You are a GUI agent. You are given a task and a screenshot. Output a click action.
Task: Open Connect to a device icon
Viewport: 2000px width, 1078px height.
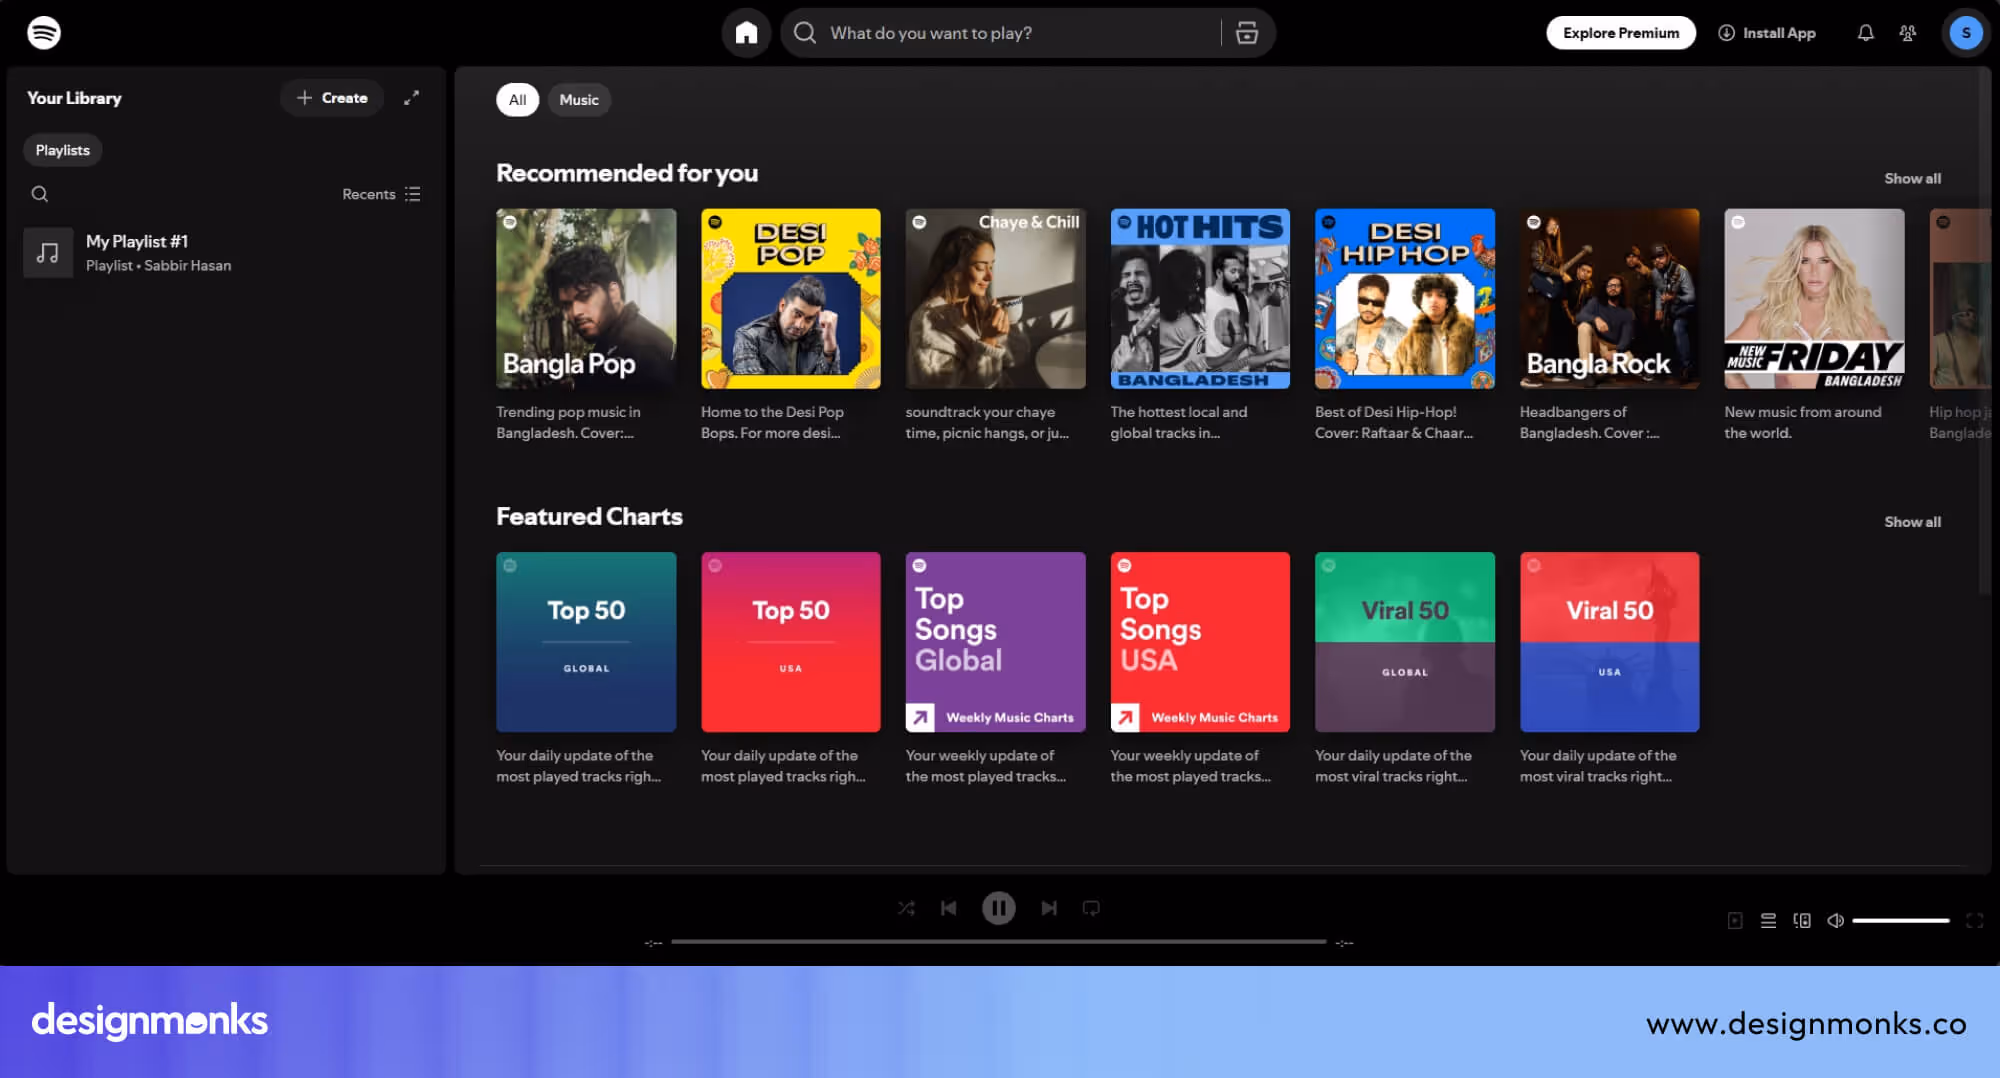(x=1802, y=921)
